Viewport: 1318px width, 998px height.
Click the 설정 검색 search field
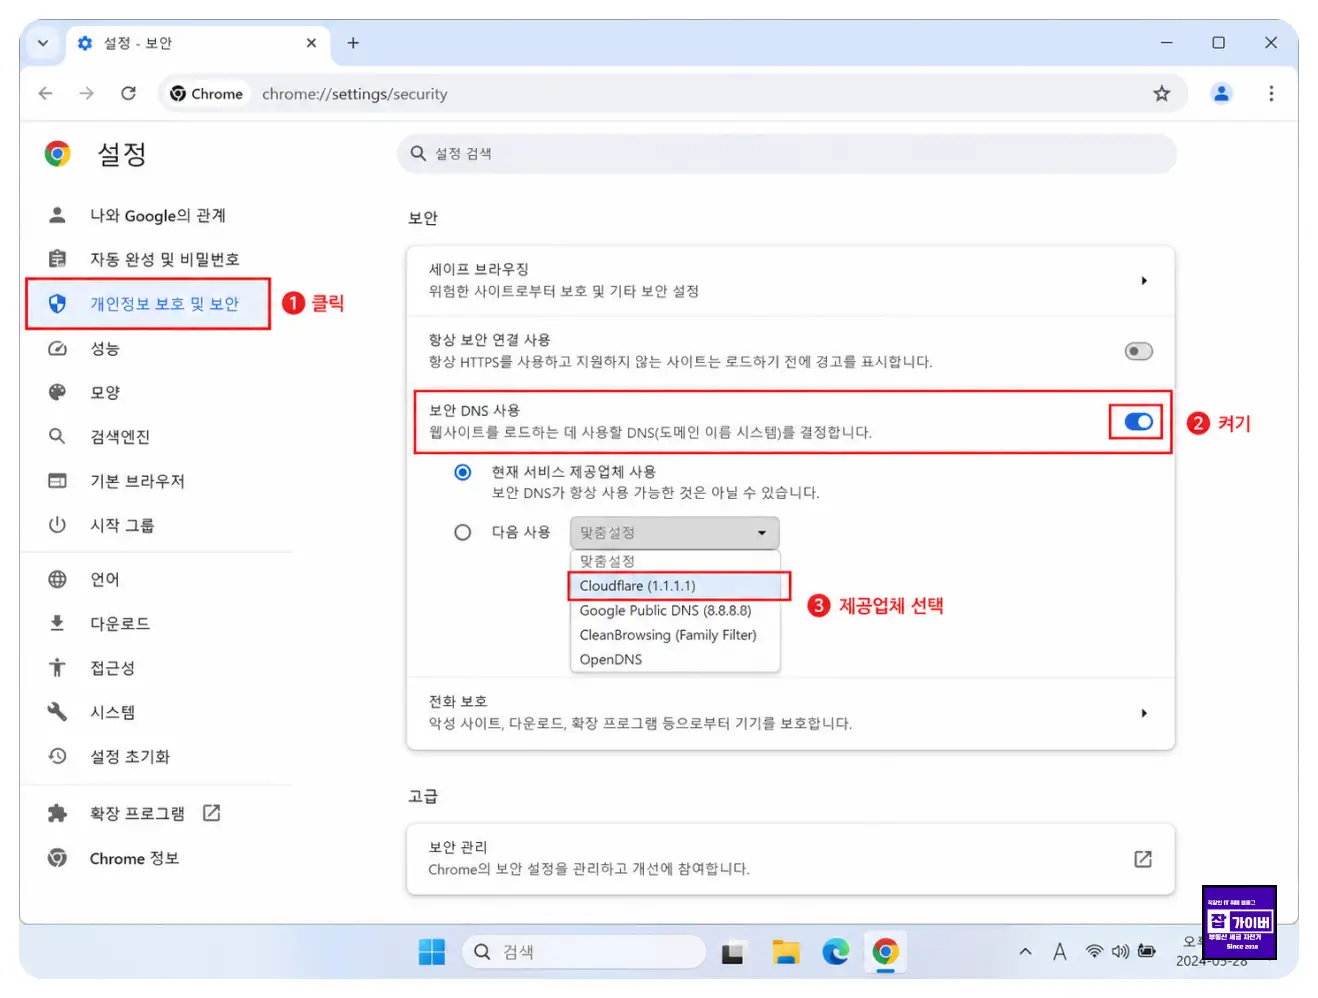tap(787, 153)
